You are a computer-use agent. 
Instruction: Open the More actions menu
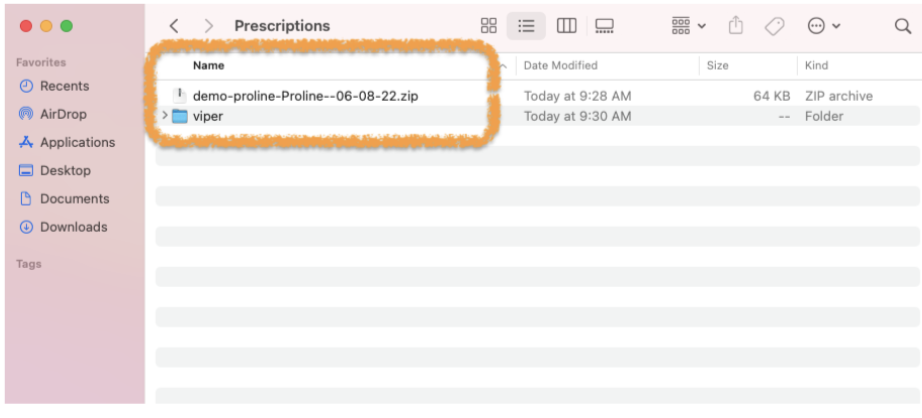pos(824,26)
